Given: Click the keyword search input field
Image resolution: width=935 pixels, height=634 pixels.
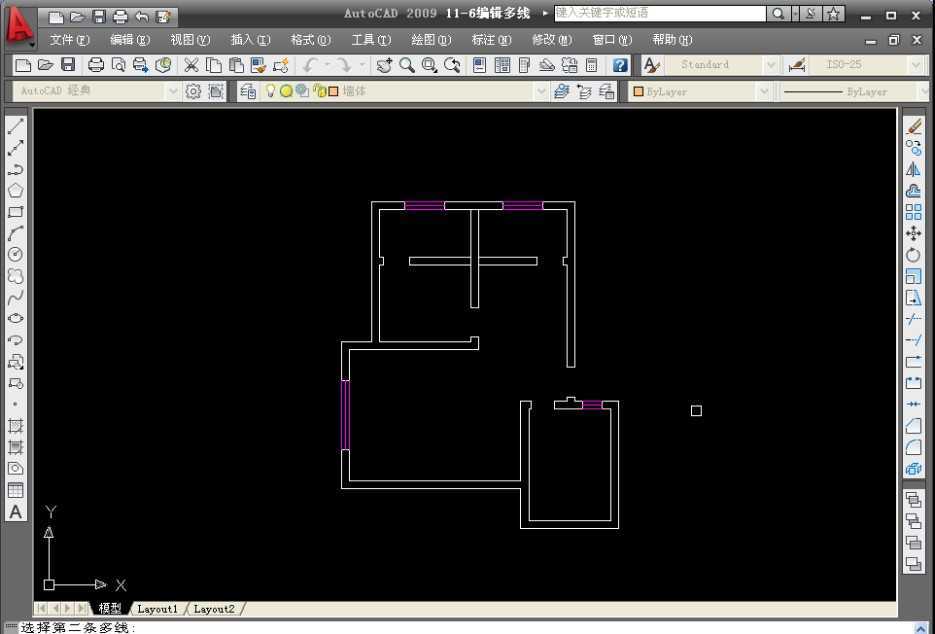Looking at the screenshot, I should [x=660, y=13].
